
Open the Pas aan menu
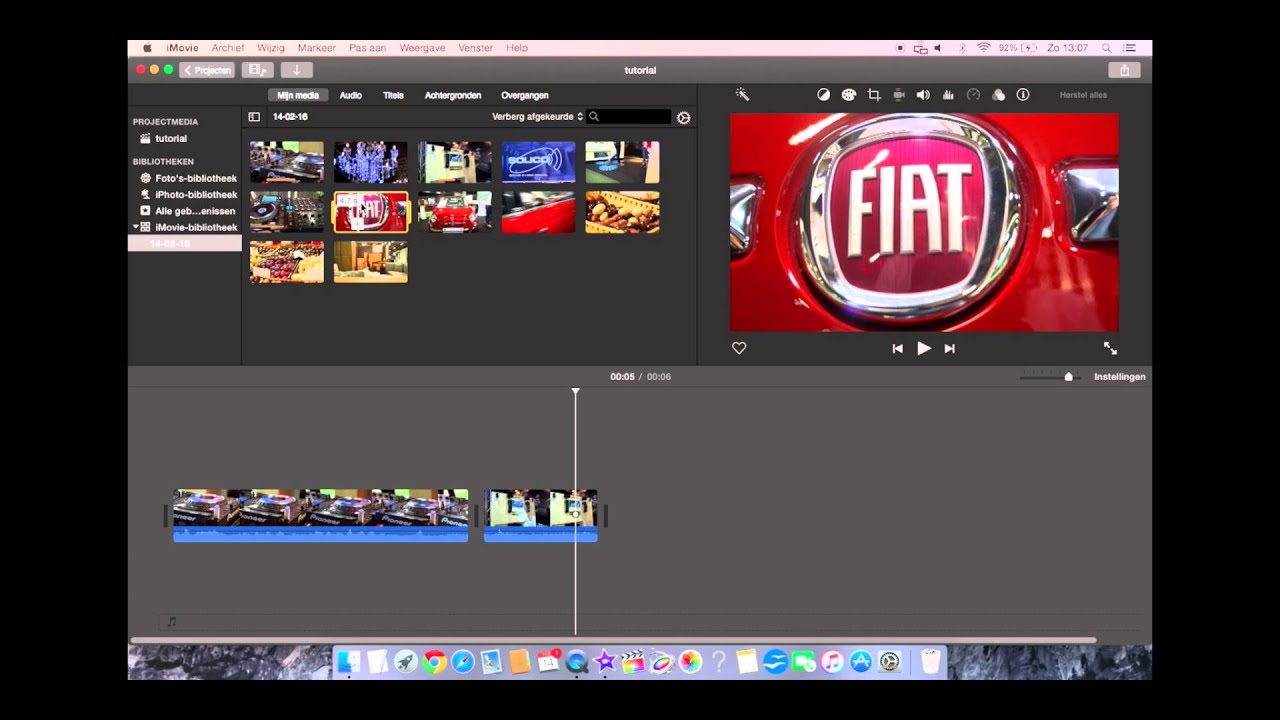coord(368,48)
